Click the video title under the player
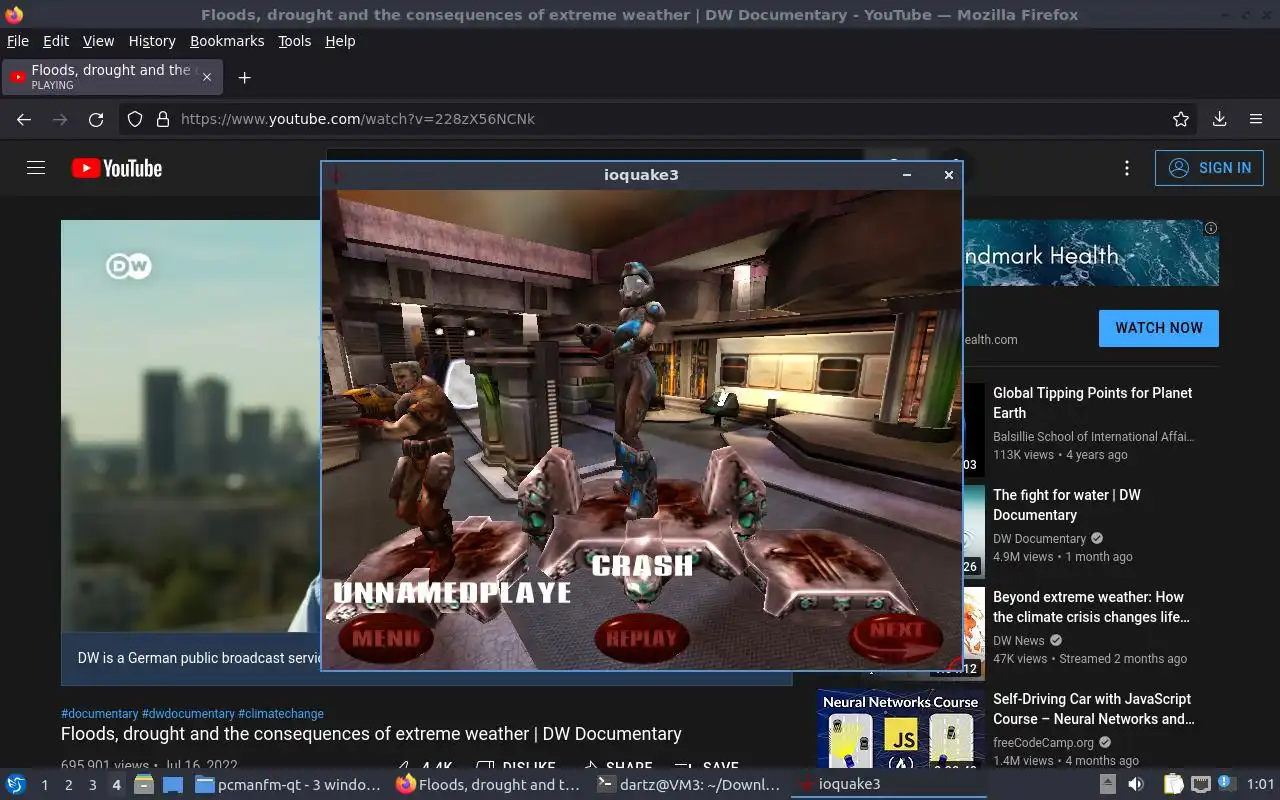Image resolution: width=1280 pixels, height=800 pixels. 371,734
